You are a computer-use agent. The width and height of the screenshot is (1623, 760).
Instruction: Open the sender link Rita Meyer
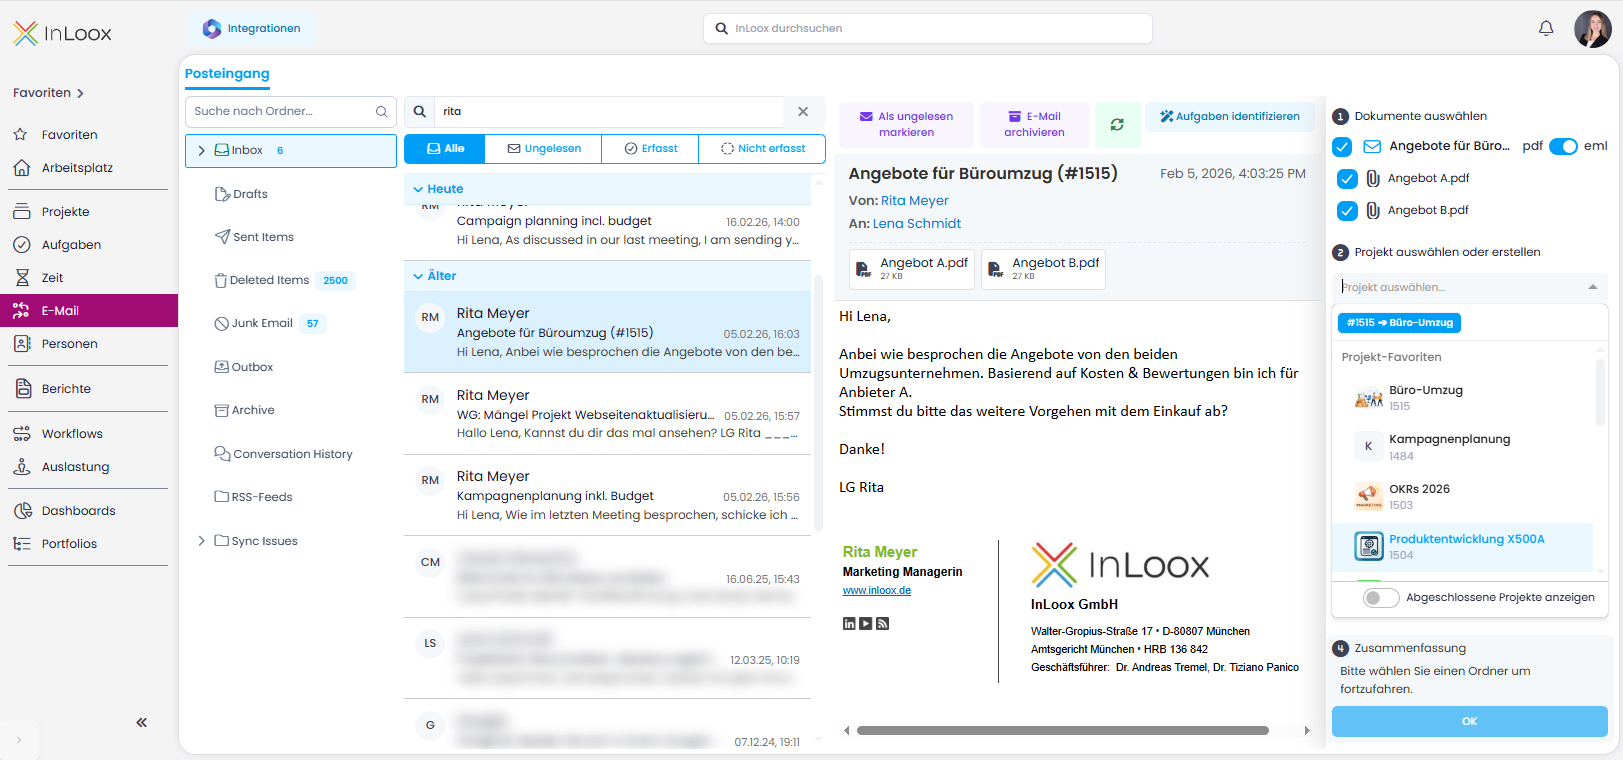coord(915,201)
